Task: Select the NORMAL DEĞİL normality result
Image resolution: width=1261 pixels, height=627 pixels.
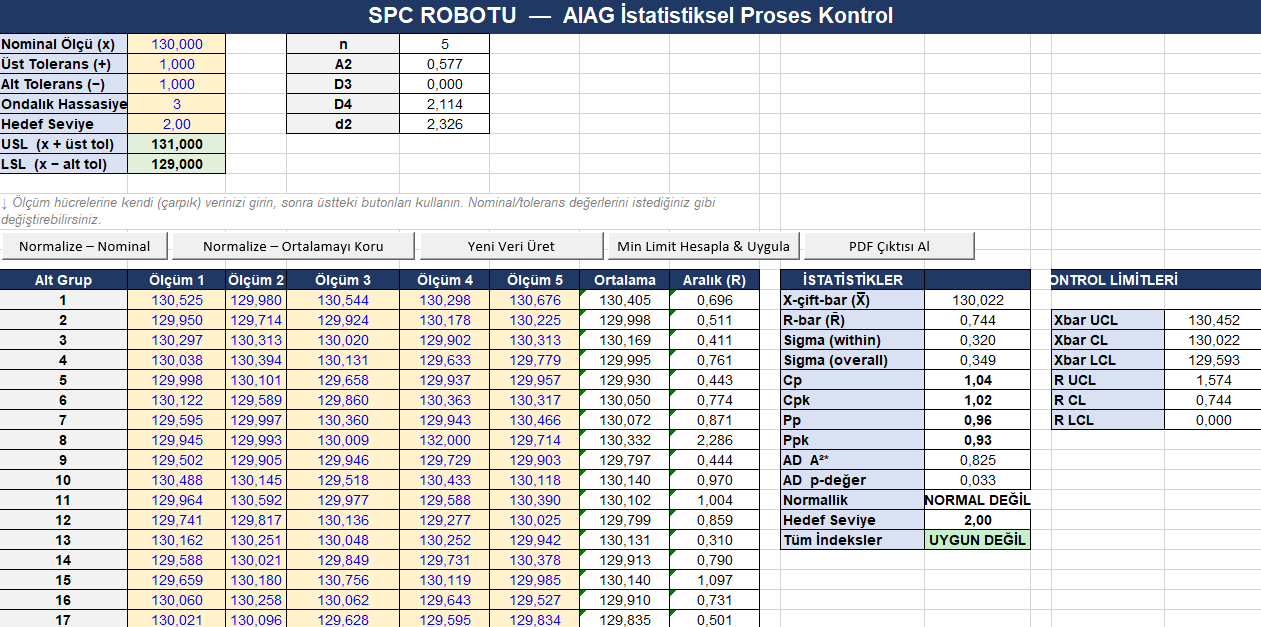Action: (977, 500)
